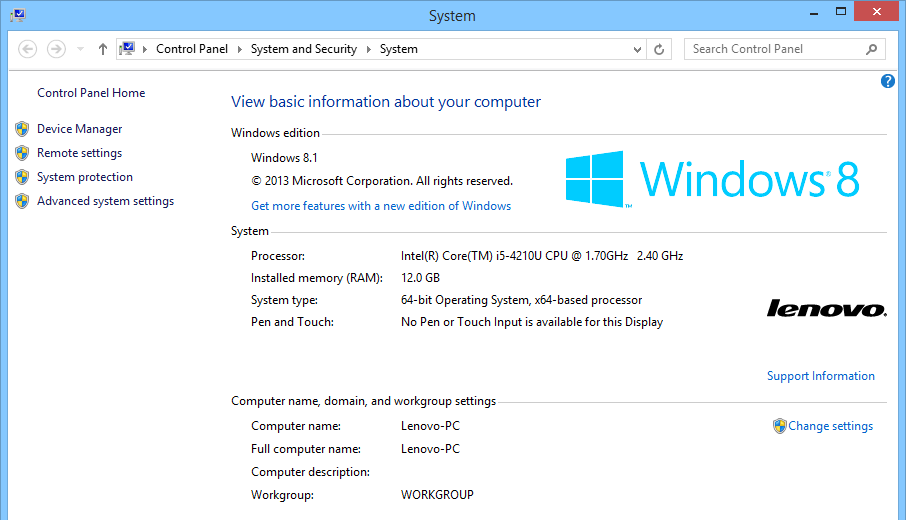This screenshot has height=520, width=906.
Task: Click the Installed memory (RAM) label
Action: [317, 278]
